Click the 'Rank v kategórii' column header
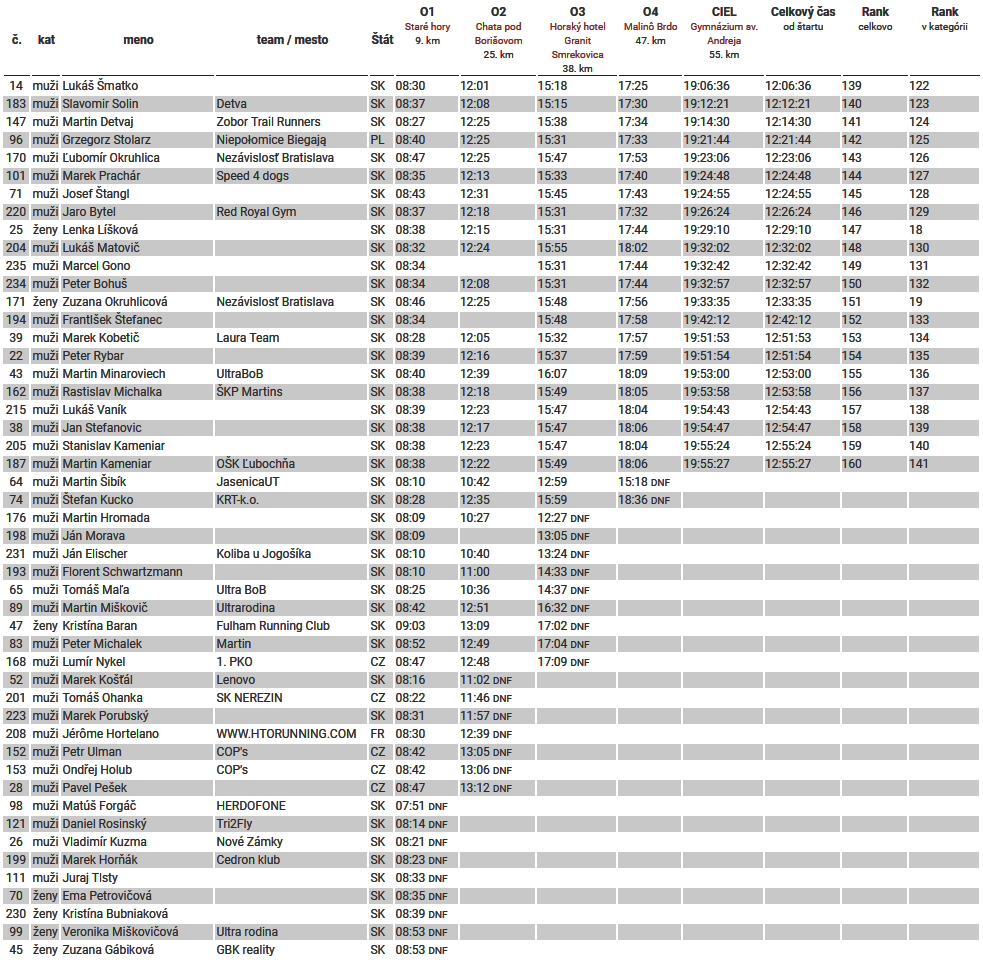Screen dimensions: 983x962 point(944,19)
